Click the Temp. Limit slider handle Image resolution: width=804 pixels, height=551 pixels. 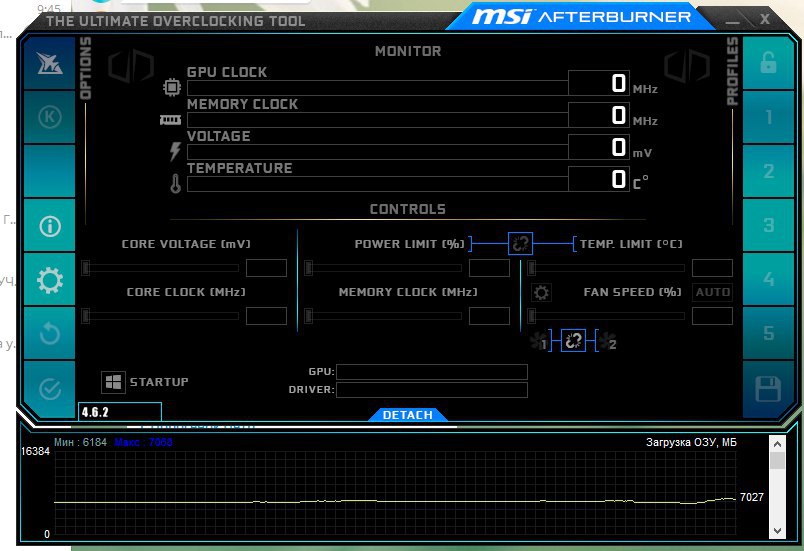(532, 268)
